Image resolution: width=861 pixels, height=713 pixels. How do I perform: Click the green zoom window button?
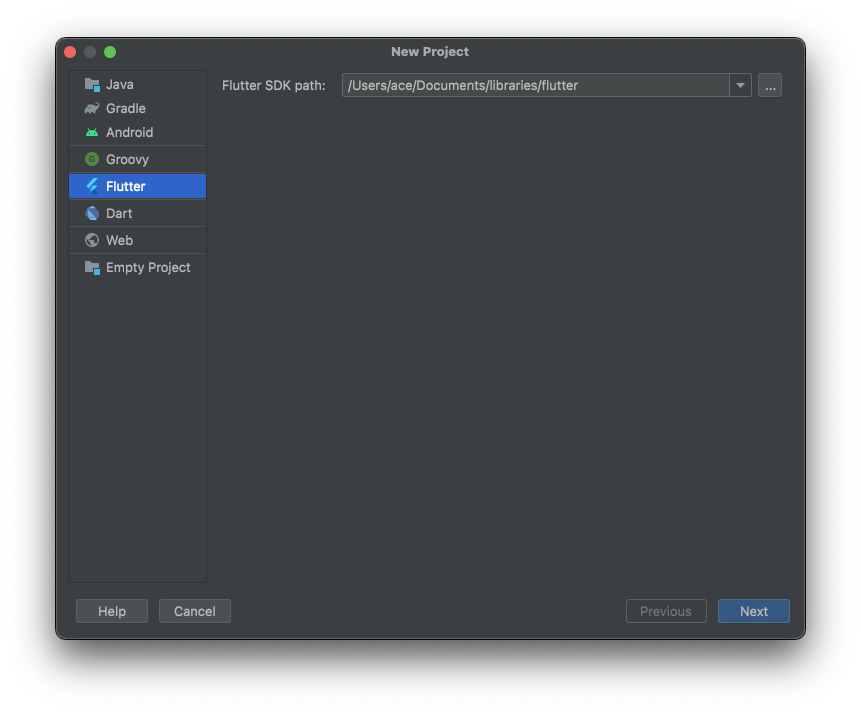tap(110, 52)
